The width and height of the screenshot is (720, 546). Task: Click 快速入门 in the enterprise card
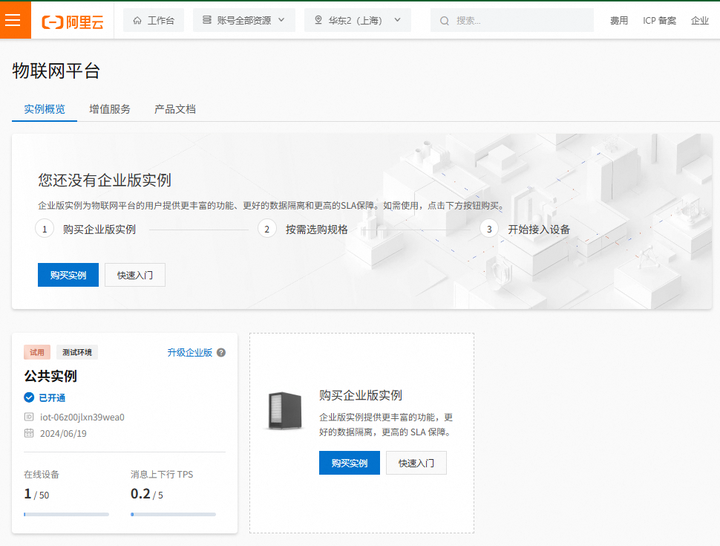tap(416, 463)
